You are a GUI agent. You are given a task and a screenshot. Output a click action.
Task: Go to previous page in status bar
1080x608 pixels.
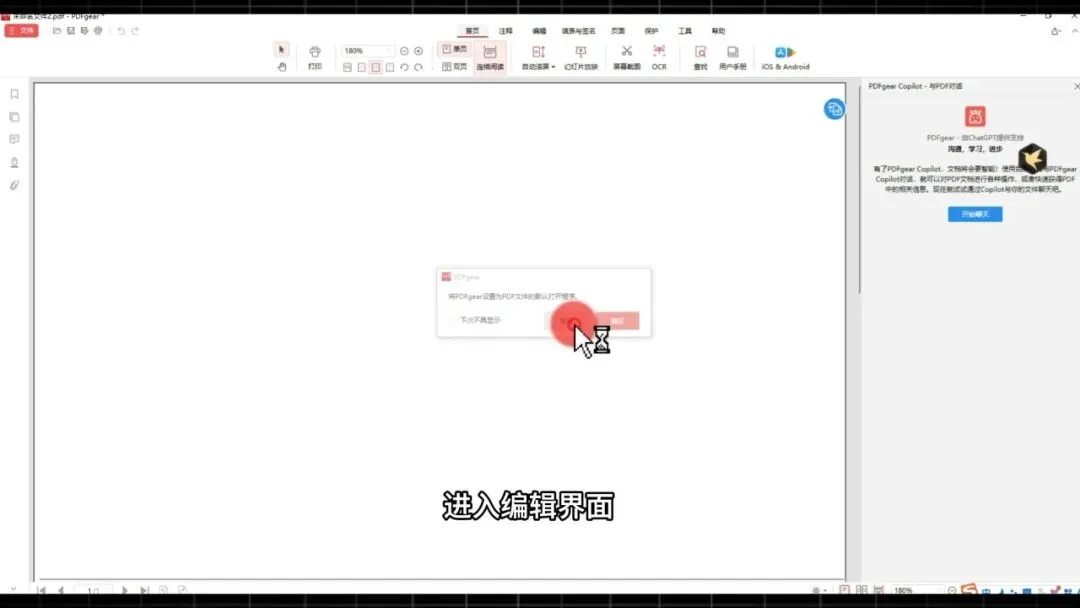click(x=61, y=590)
